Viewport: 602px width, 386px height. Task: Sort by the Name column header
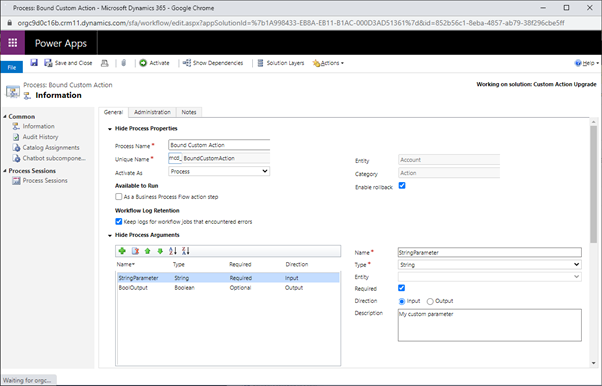tap(126, 264)
